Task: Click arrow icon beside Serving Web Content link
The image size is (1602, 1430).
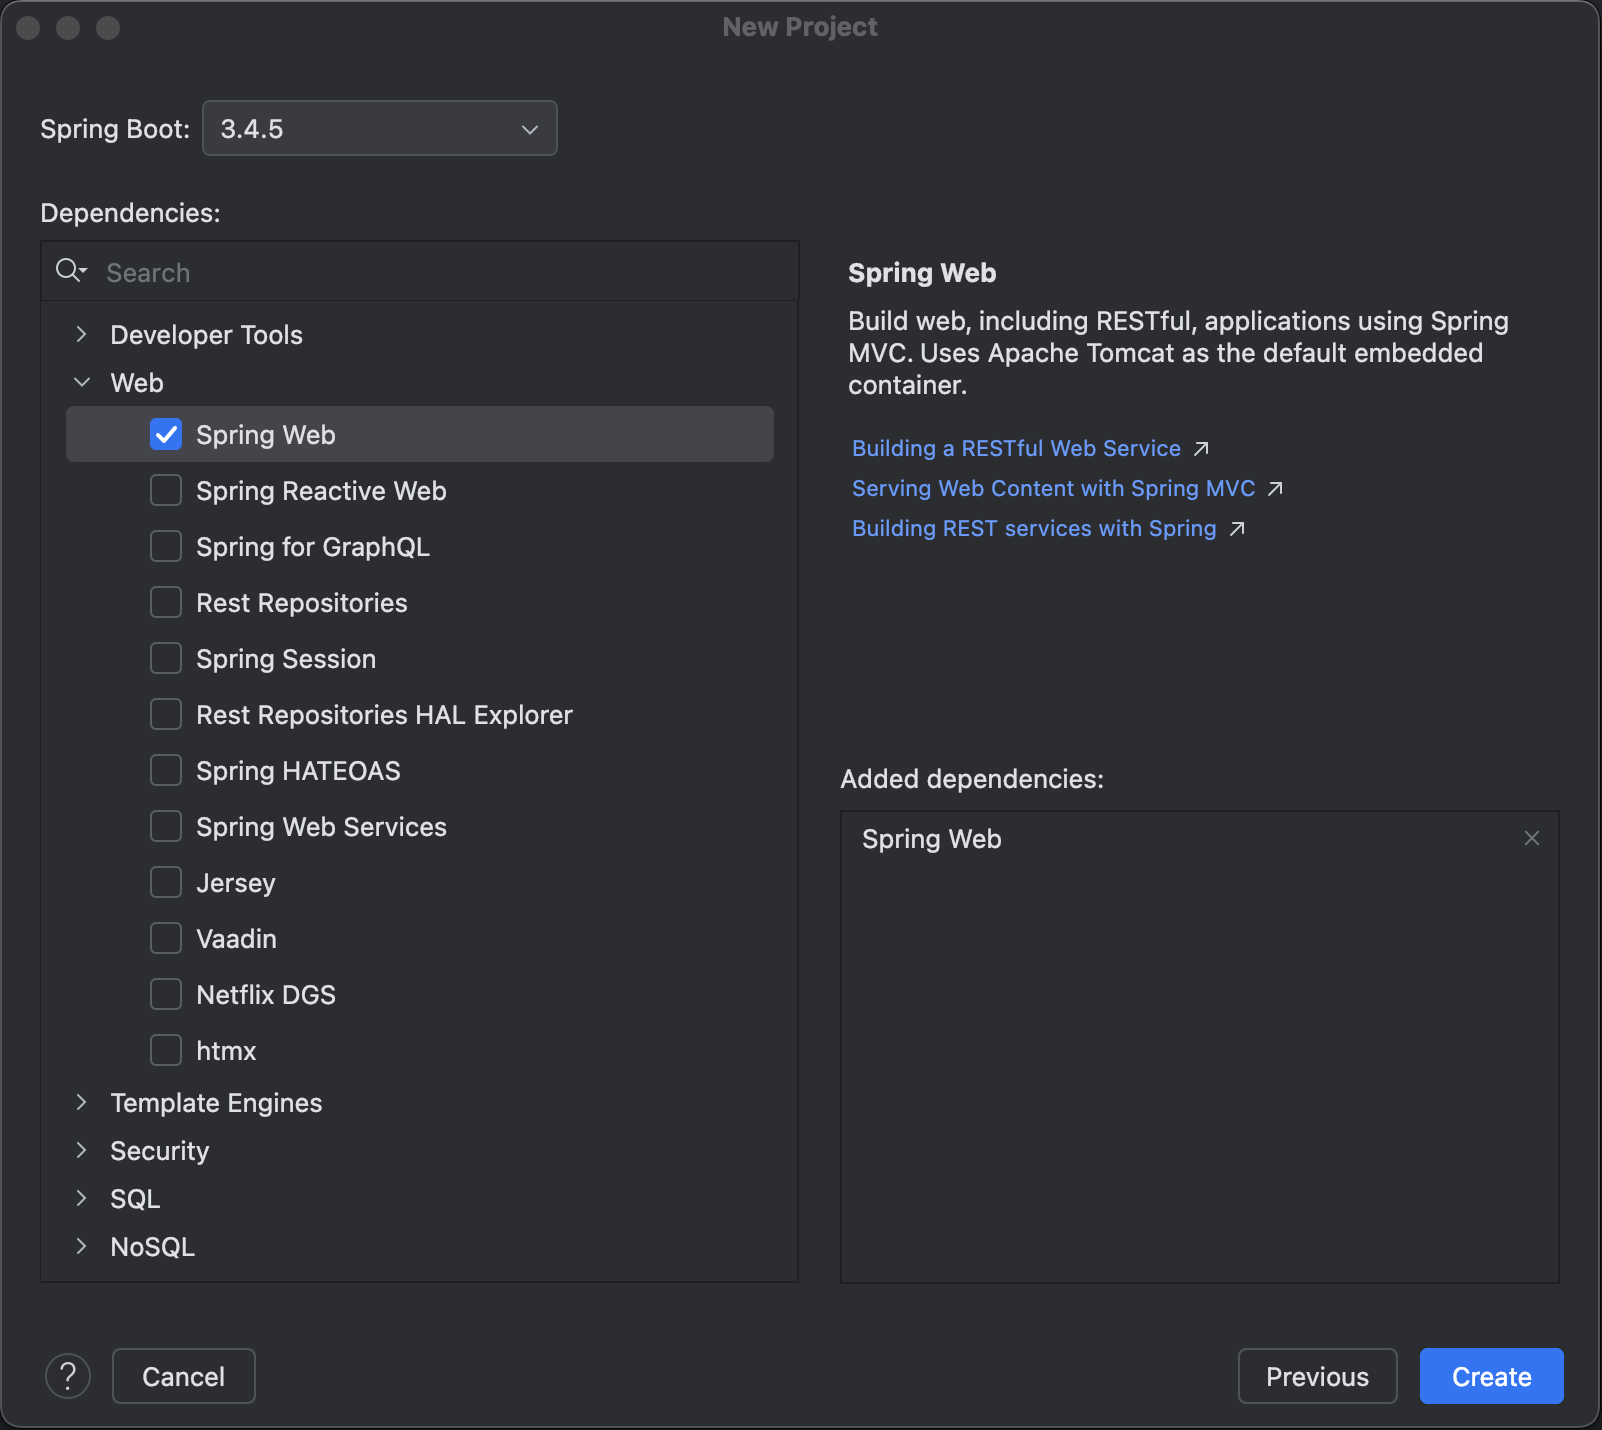Action: pyautogui.click(x=1275, y=489)
